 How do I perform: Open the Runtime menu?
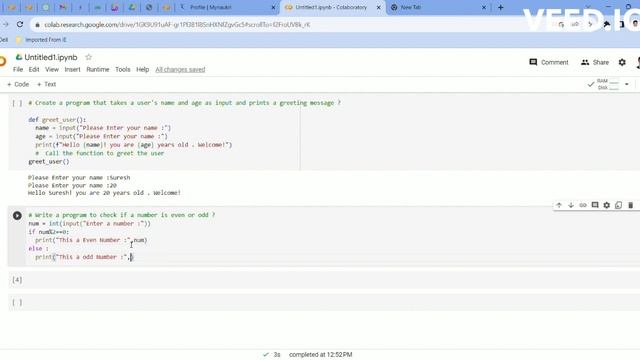click(x=98, y=69)
